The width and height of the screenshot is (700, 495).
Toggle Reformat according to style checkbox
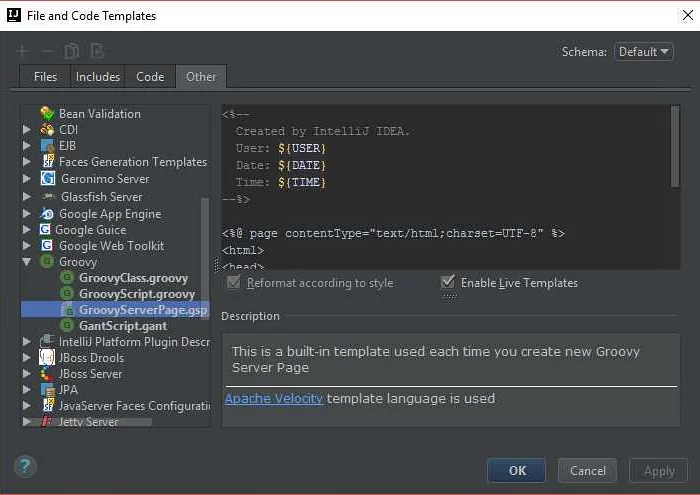(233, 282)
